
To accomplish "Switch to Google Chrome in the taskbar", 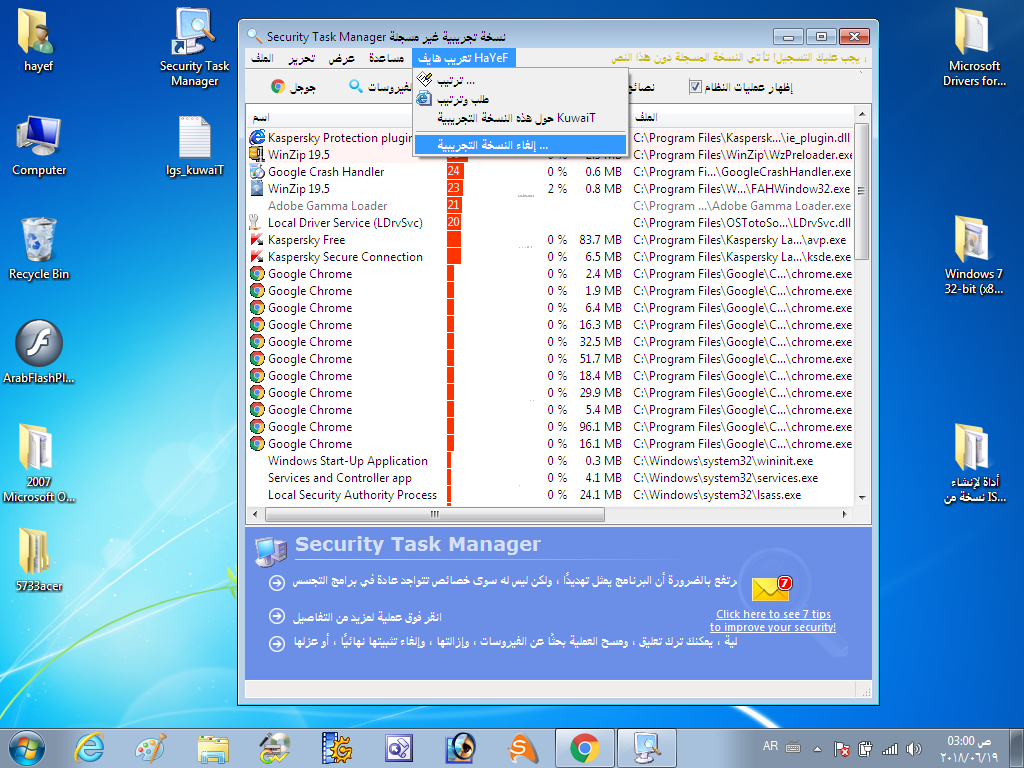I will [584, 748].
